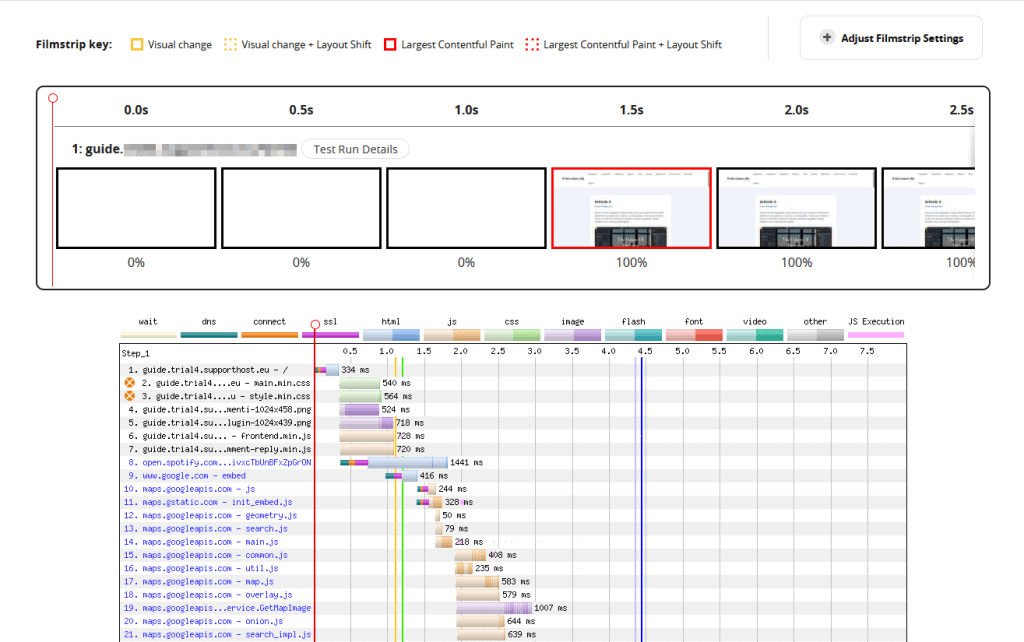Open request 19 GetMapImage link
Screen dimensions: 1024x642
pos(217,608)
